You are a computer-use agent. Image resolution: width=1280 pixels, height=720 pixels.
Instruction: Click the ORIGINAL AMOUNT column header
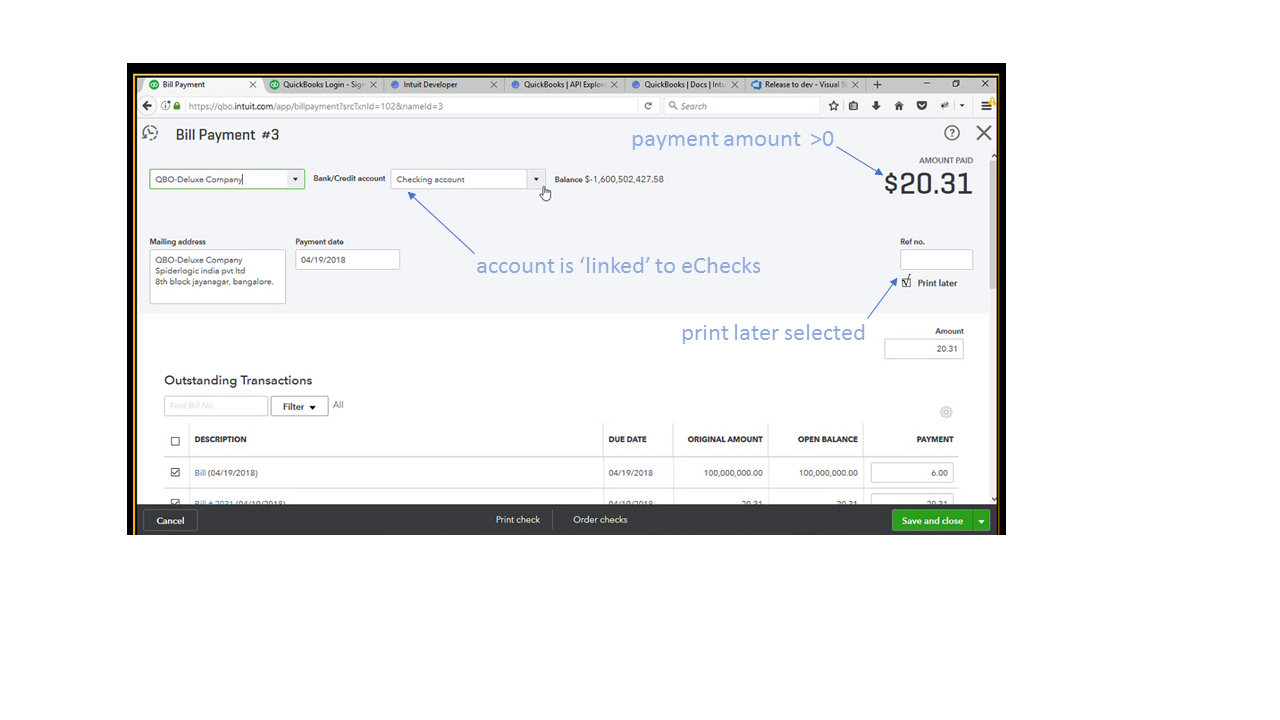coord(725,440)
